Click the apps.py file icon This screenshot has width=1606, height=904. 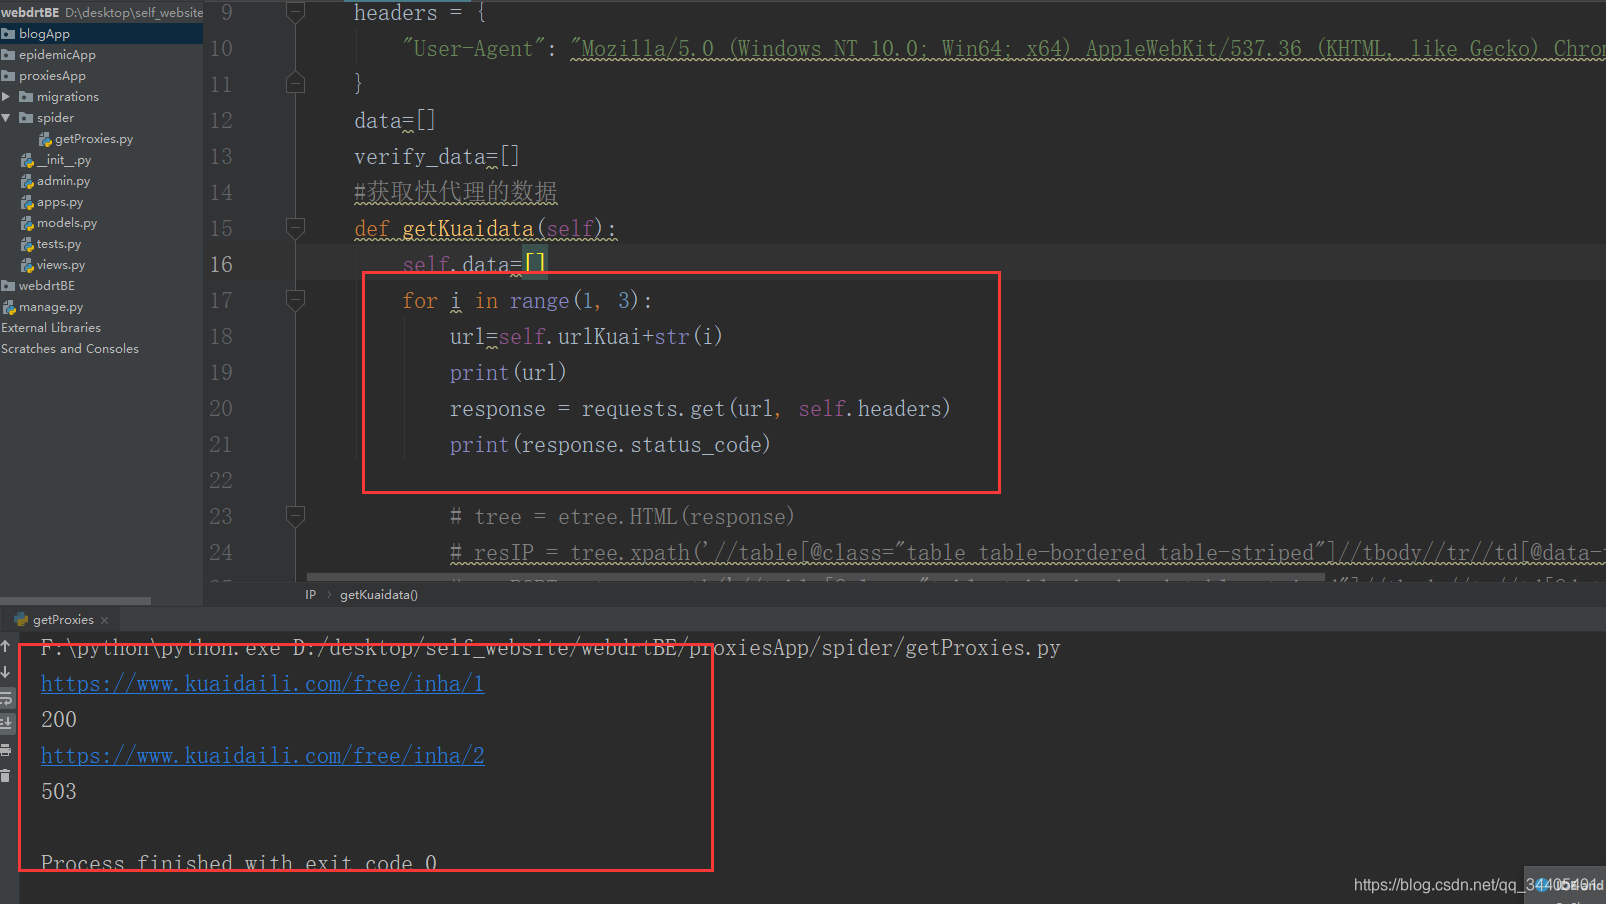point(27,202)
